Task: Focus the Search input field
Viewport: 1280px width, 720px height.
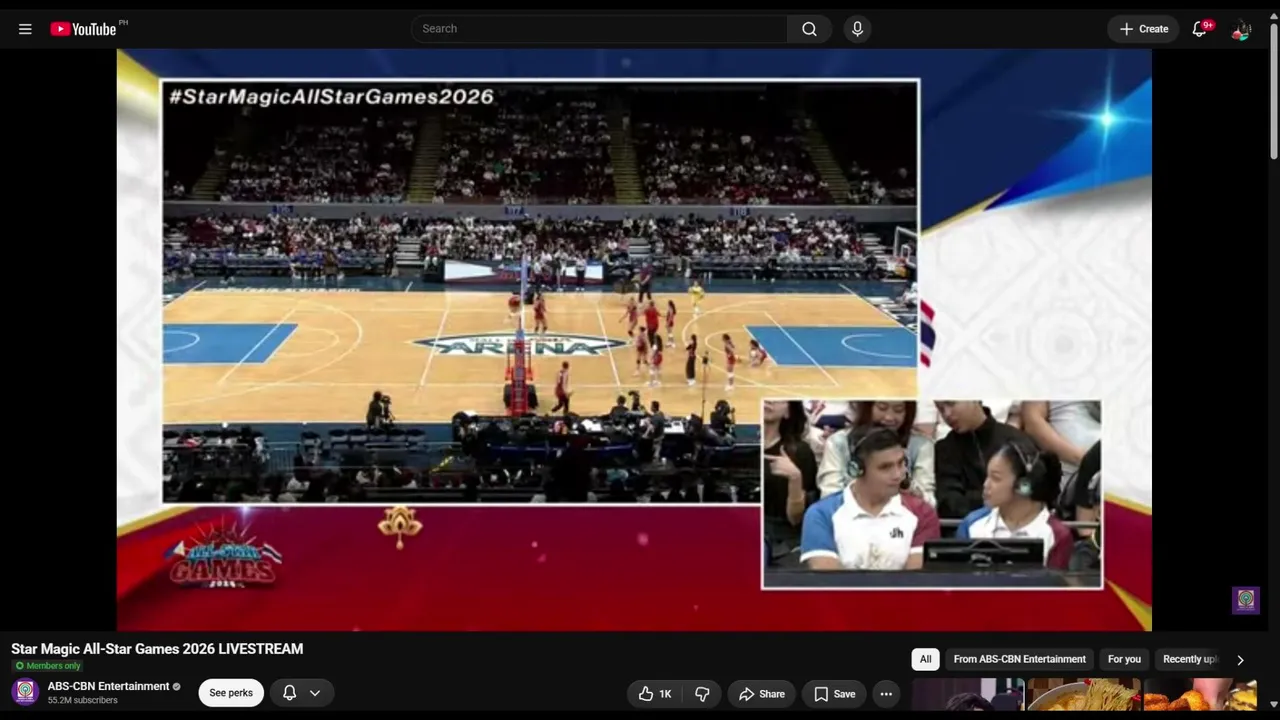Action: (x=600, y=29)
